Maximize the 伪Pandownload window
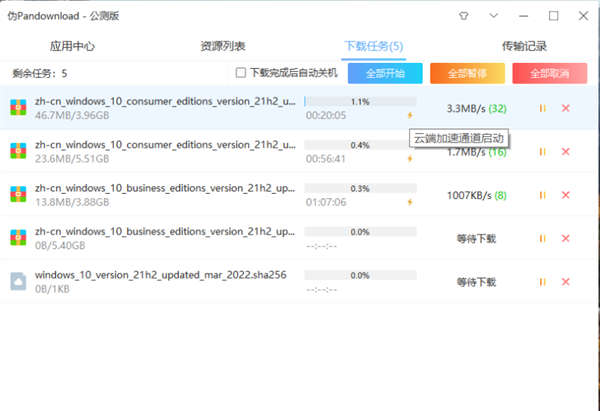The image size is (600, 411). point(553,16)
